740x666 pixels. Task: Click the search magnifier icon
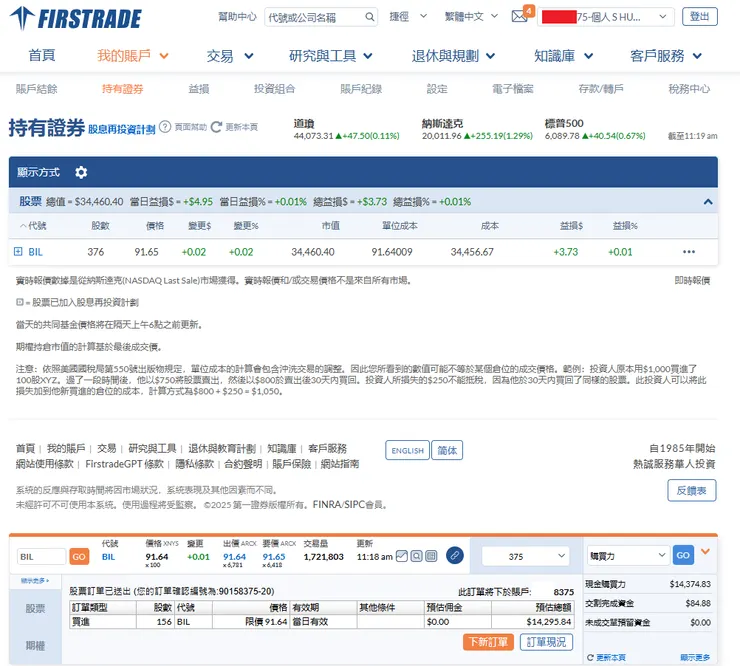click(x=370, y=17)
